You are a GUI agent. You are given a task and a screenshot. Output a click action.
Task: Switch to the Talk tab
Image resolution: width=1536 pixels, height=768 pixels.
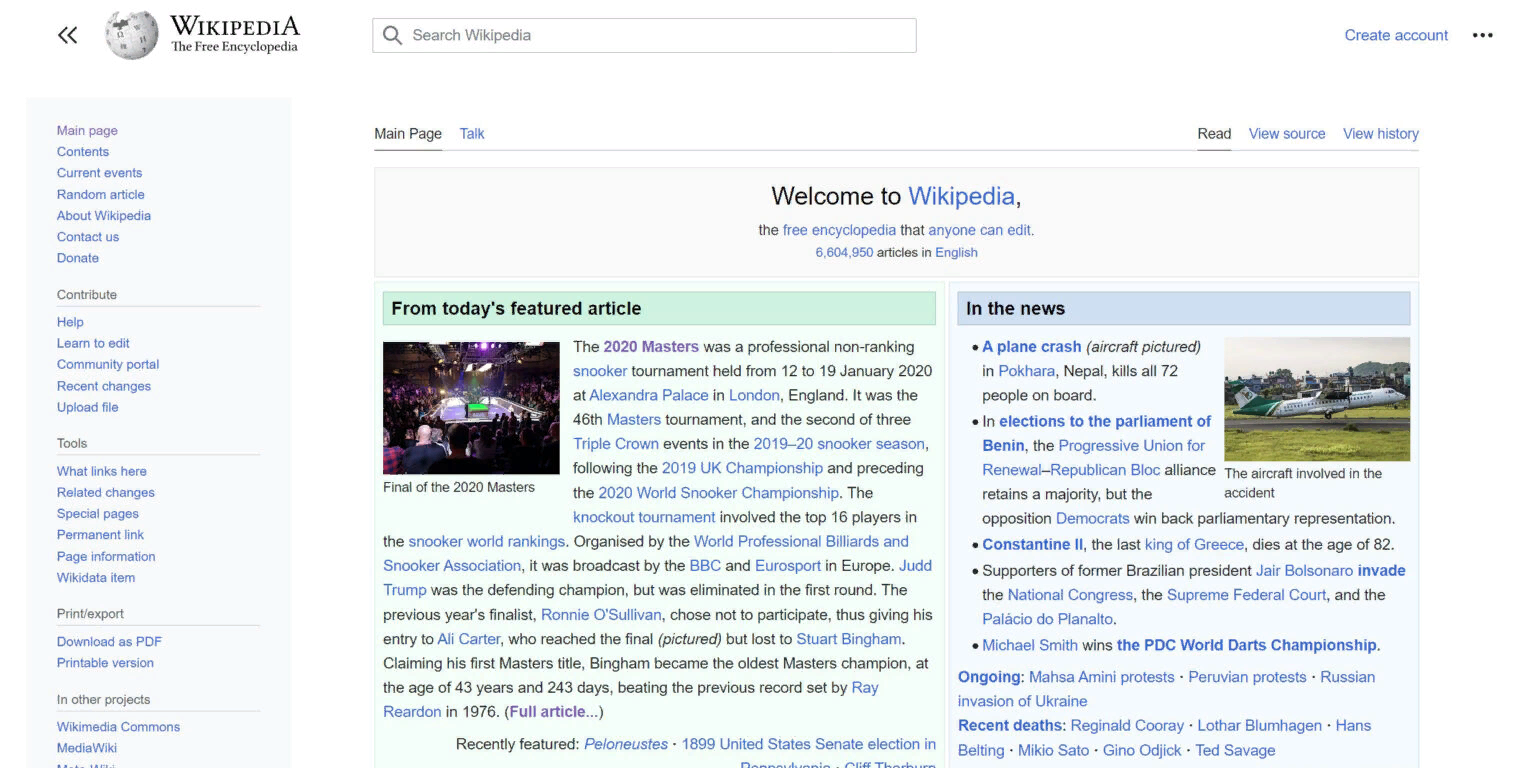pos(472,133)
